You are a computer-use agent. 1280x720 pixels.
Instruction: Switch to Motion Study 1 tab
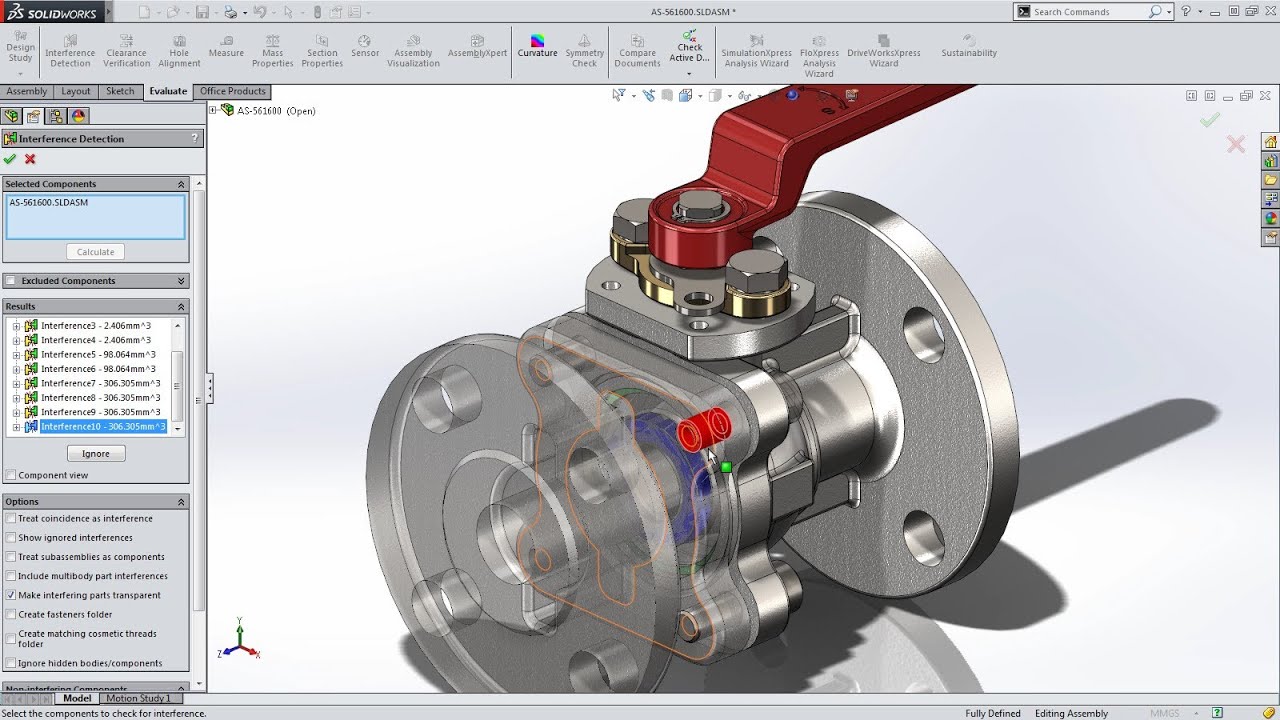138,698
